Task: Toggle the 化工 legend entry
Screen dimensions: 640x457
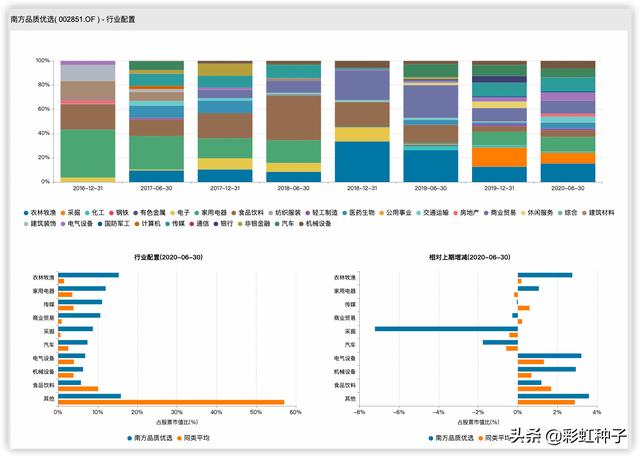Action: (x=94, y=213)
